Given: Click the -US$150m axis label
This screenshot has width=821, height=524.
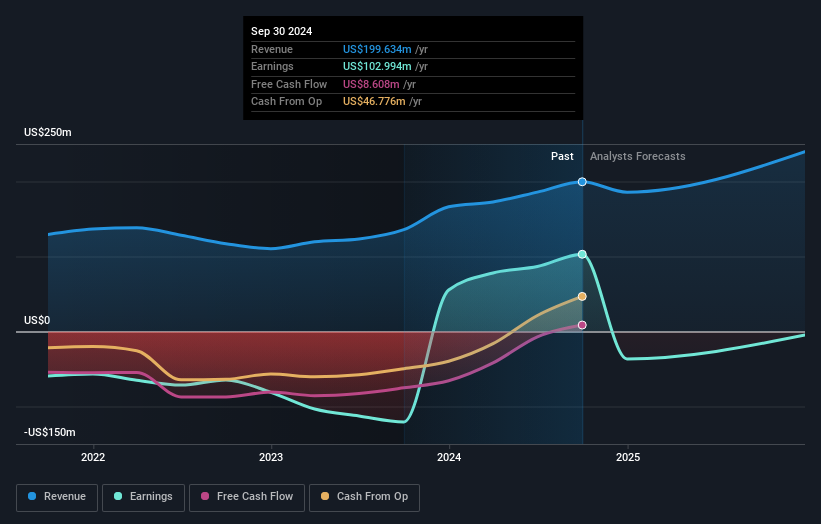Looking at the screenshot, I should (x=50, y=432).
